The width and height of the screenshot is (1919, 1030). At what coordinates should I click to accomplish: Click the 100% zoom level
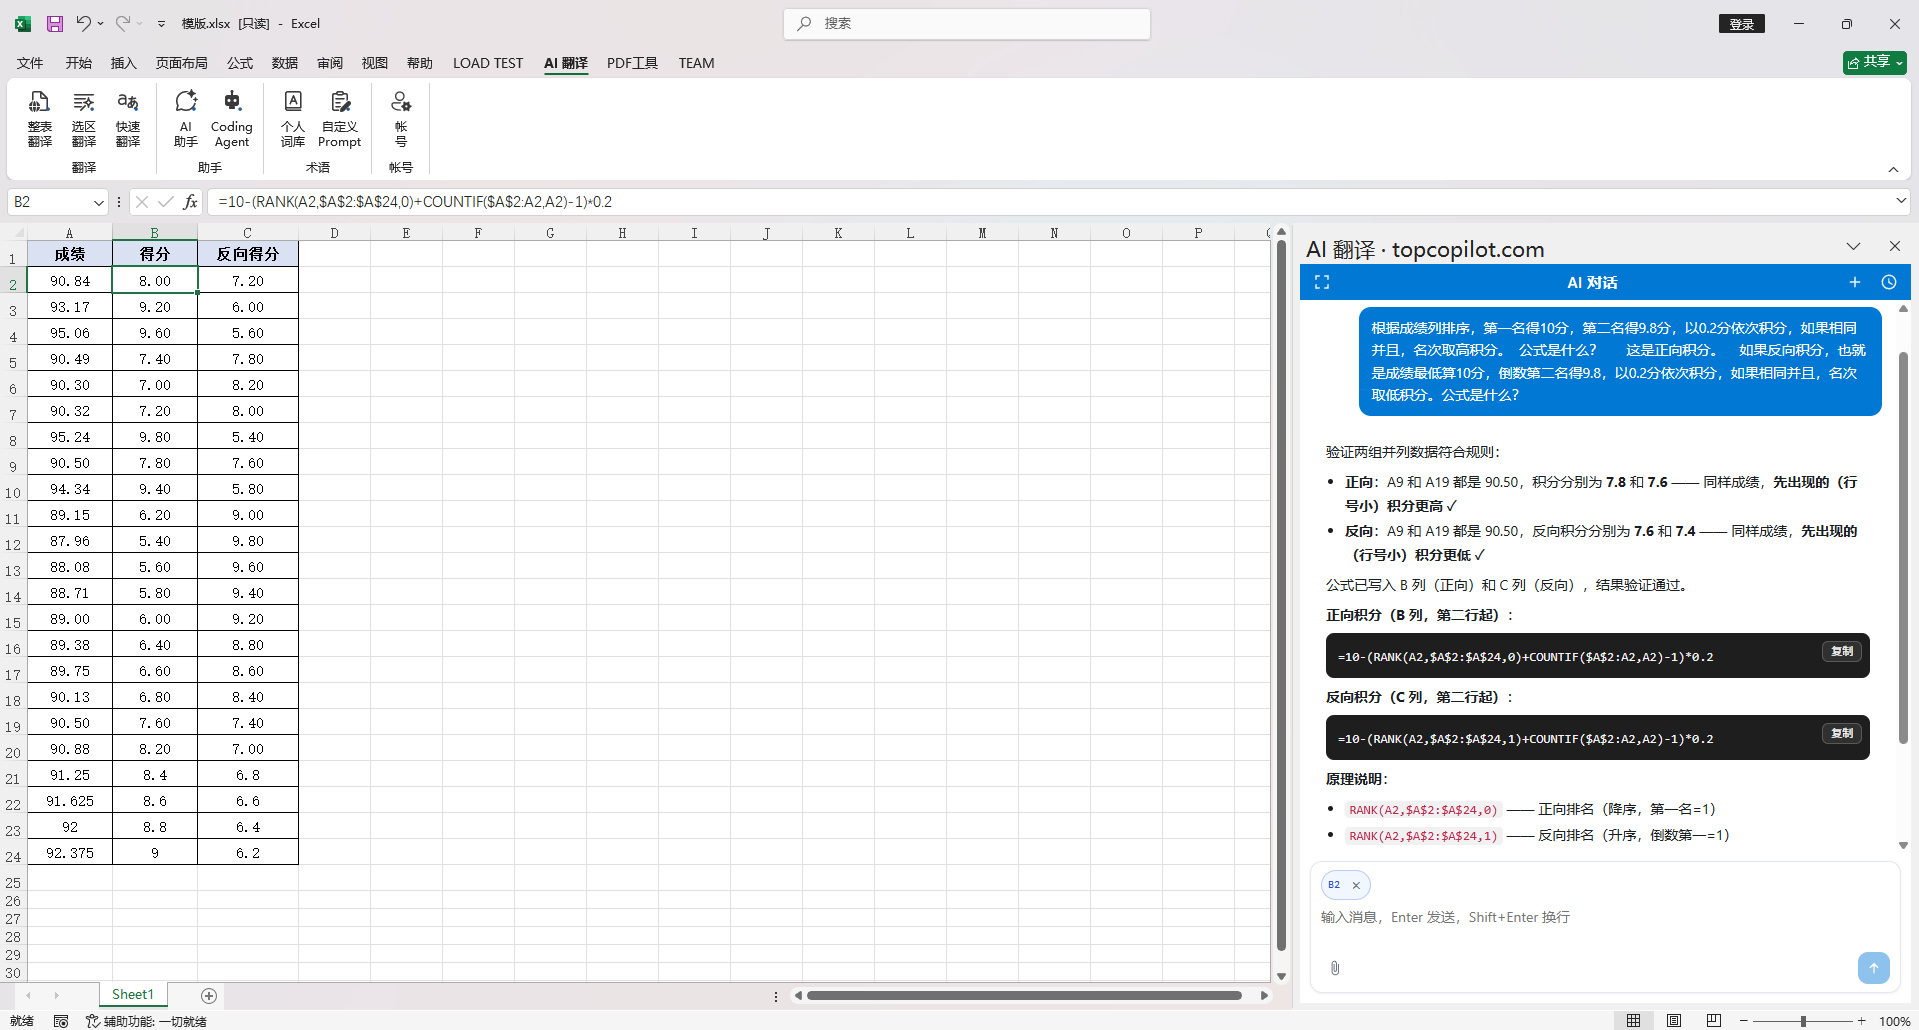[x=1895, y=1021]
